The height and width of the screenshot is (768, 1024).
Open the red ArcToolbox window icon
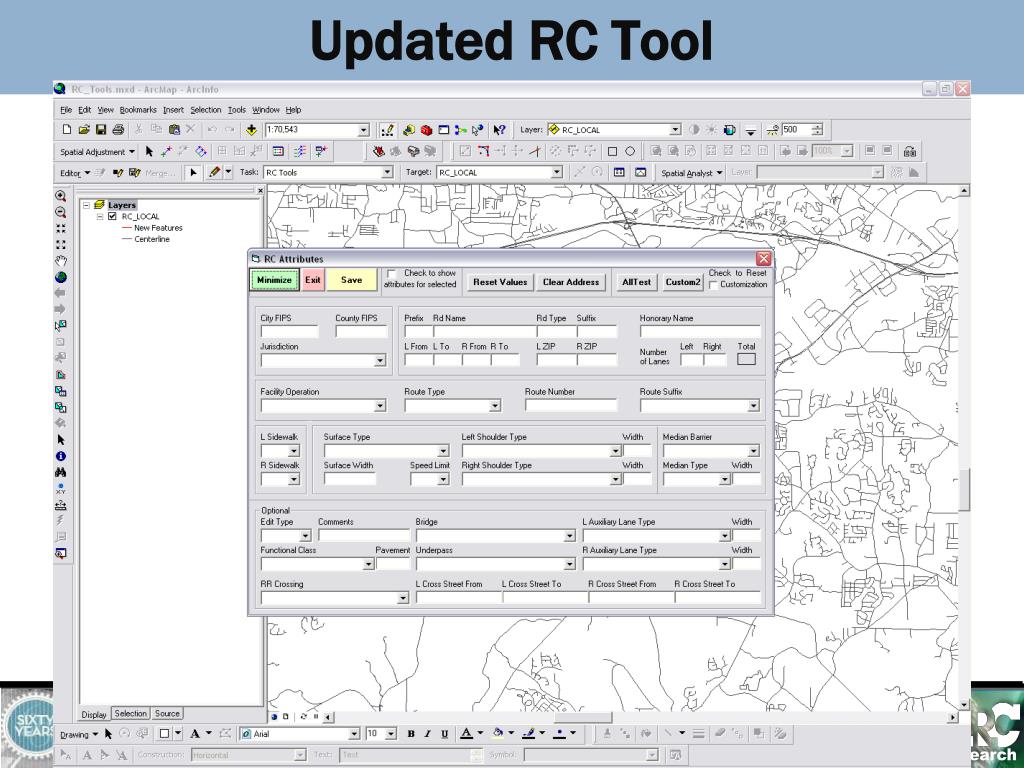point(426,130)
